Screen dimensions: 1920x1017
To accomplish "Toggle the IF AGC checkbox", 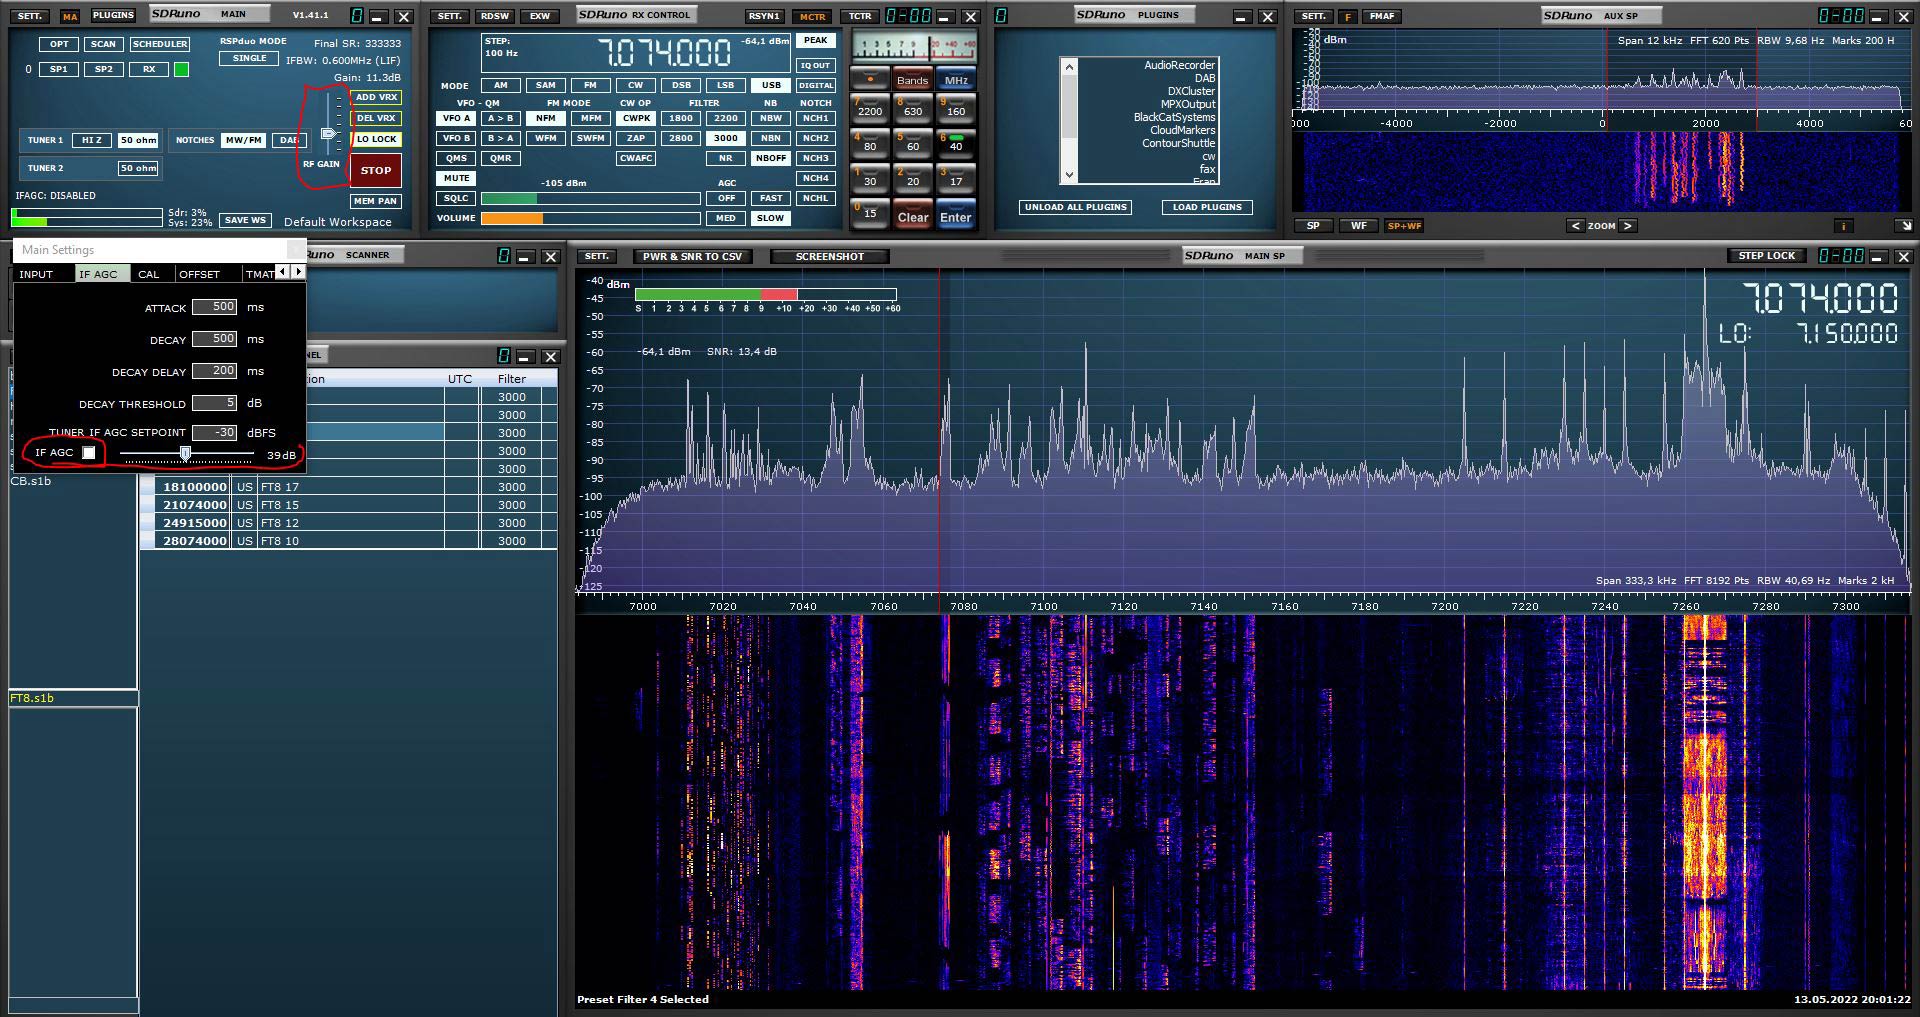I will (x=89, y=453).
